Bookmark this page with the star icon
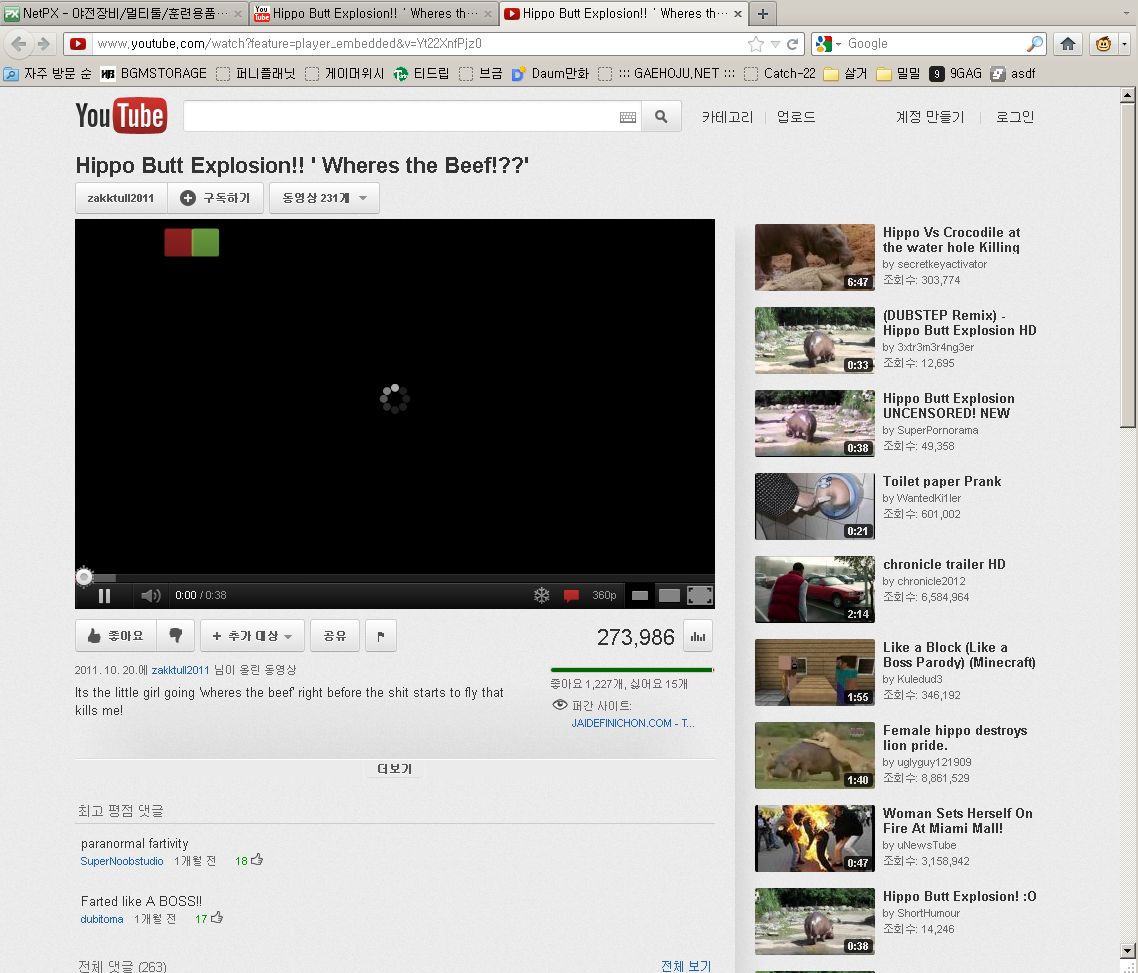 (x=756, y=44)
